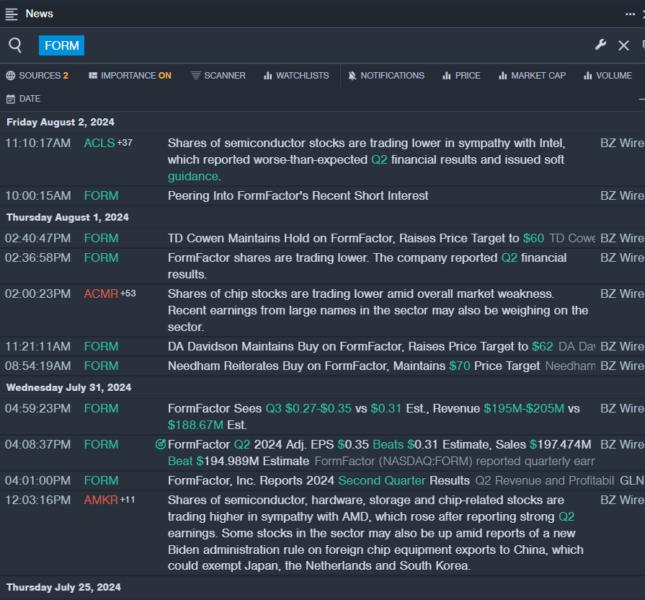
Task: Open story about sympathy with AMD earnings
Action: (375, 533)
